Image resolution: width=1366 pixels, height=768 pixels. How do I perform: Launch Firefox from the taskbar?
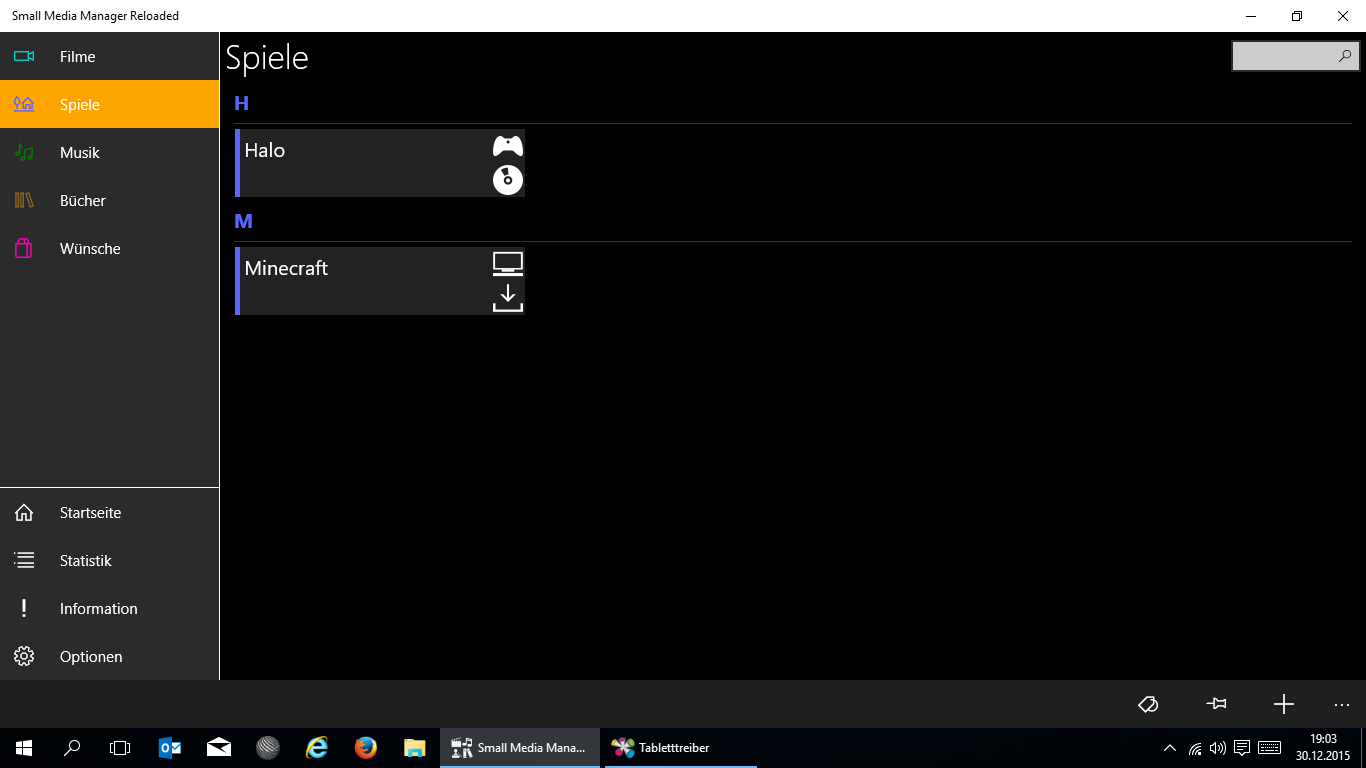366,748
